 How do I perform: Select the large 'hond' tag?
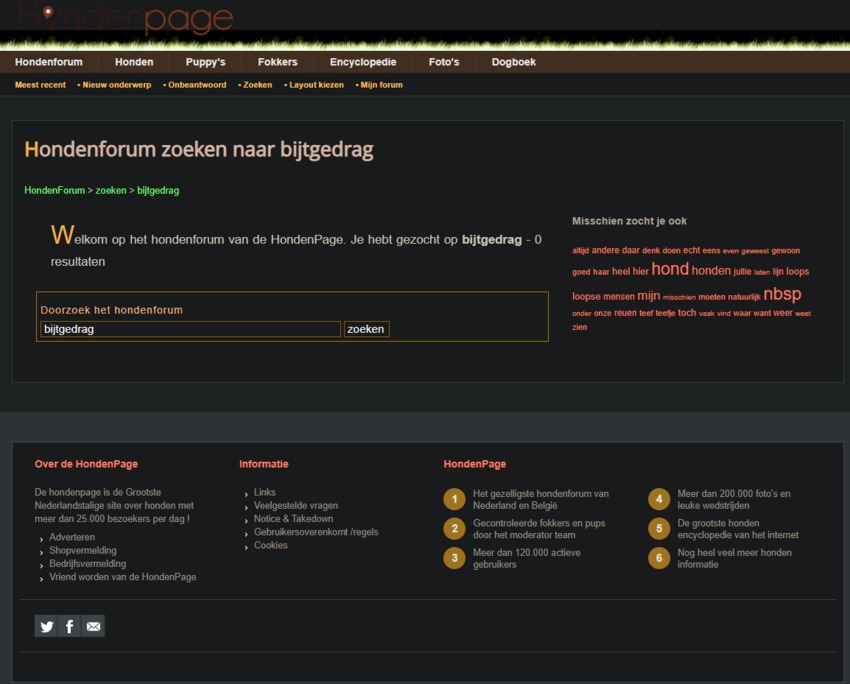tap(670, 269)
